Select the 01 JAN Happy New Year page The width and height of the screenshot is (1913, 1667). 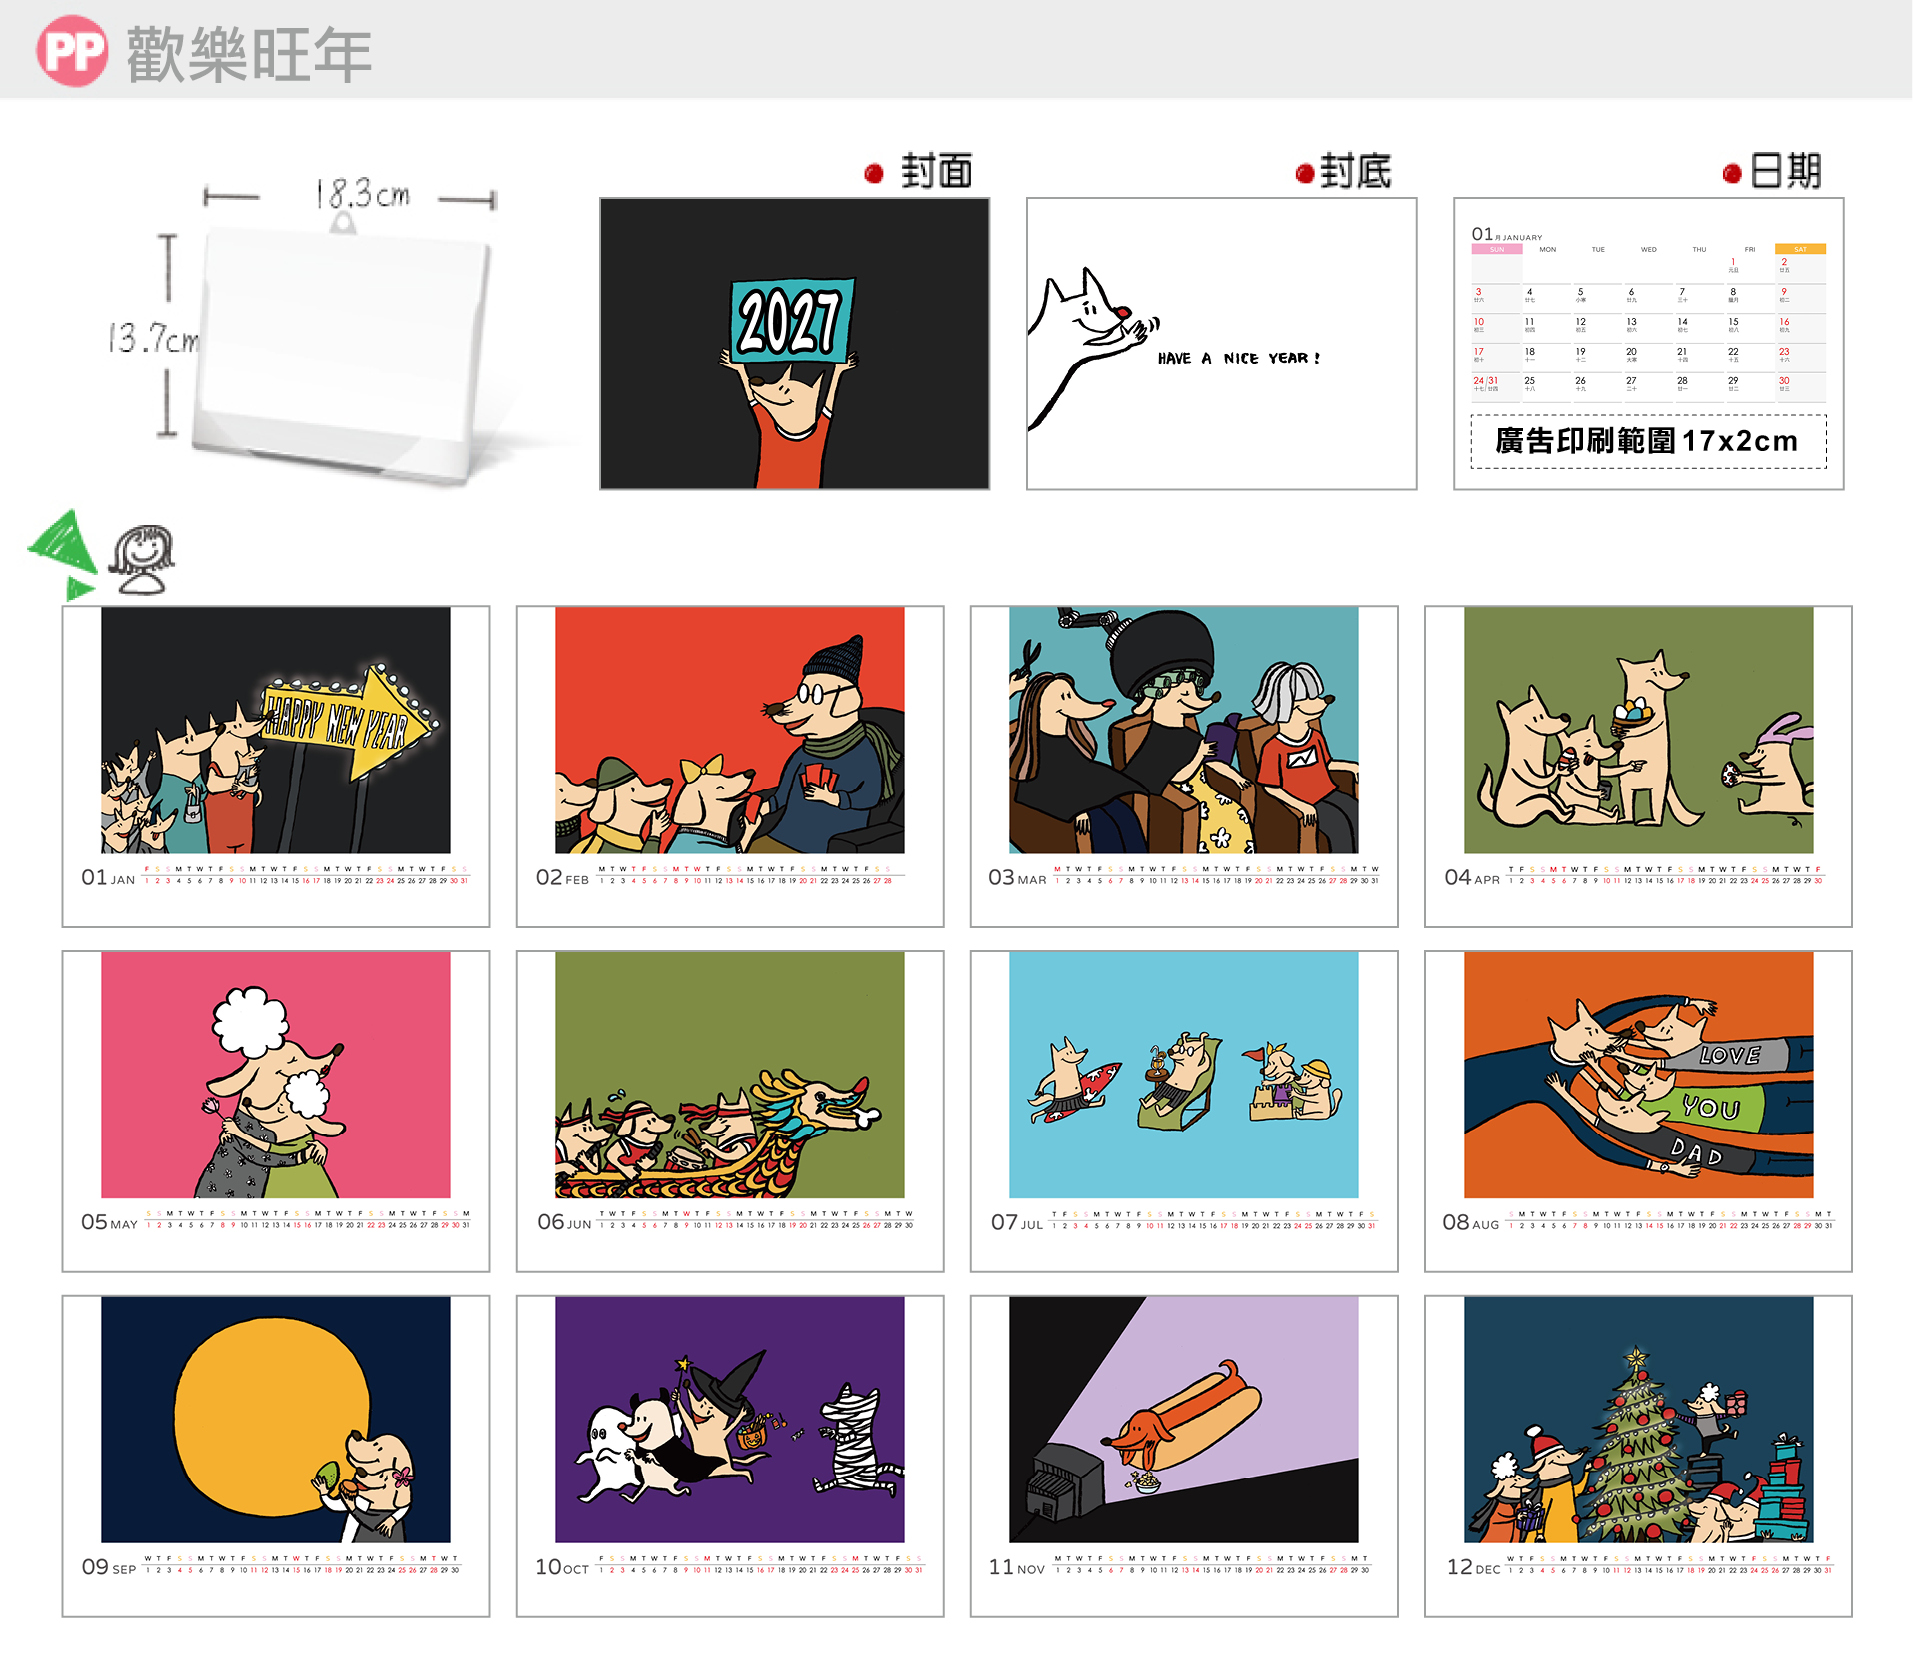coord(276,766)
